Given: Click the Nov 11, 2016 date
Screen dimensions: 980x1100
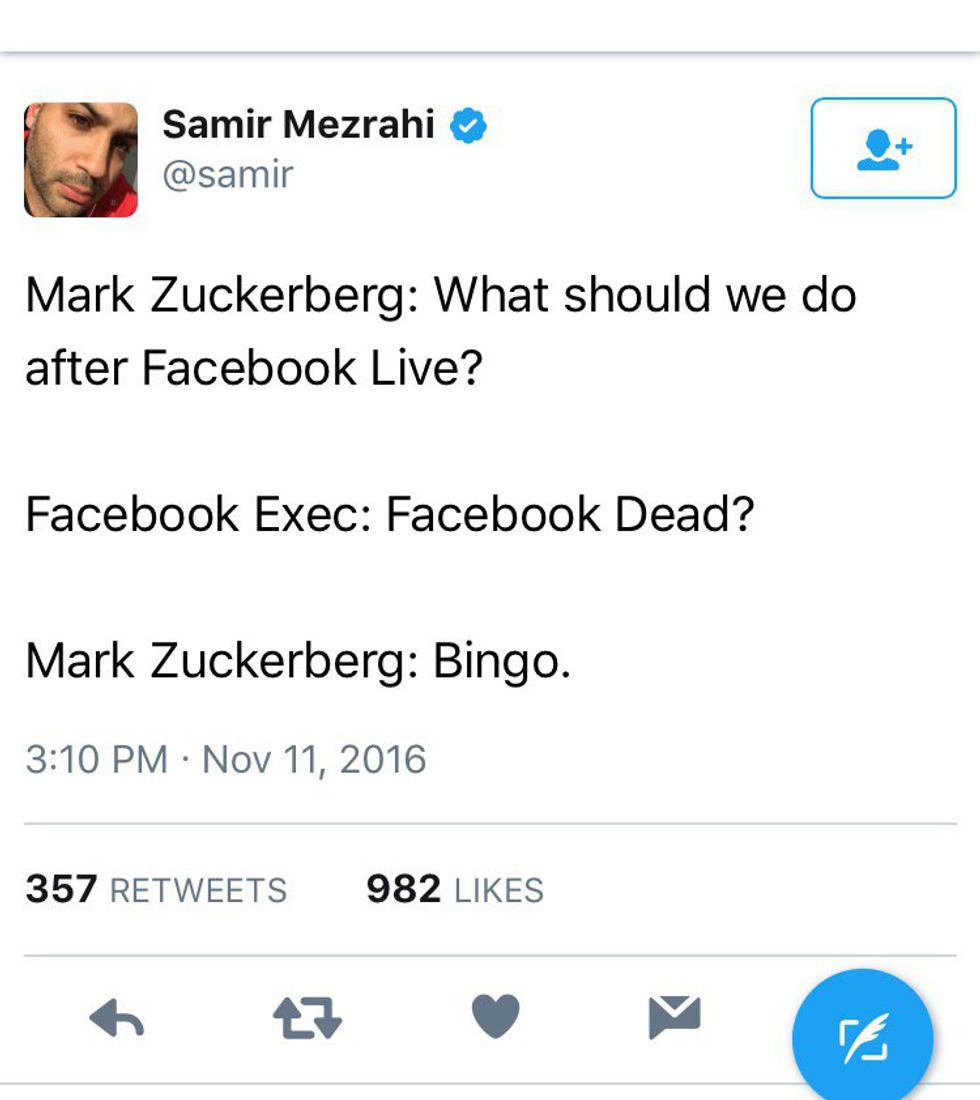Looking at the screenshot, I should 314,759.
